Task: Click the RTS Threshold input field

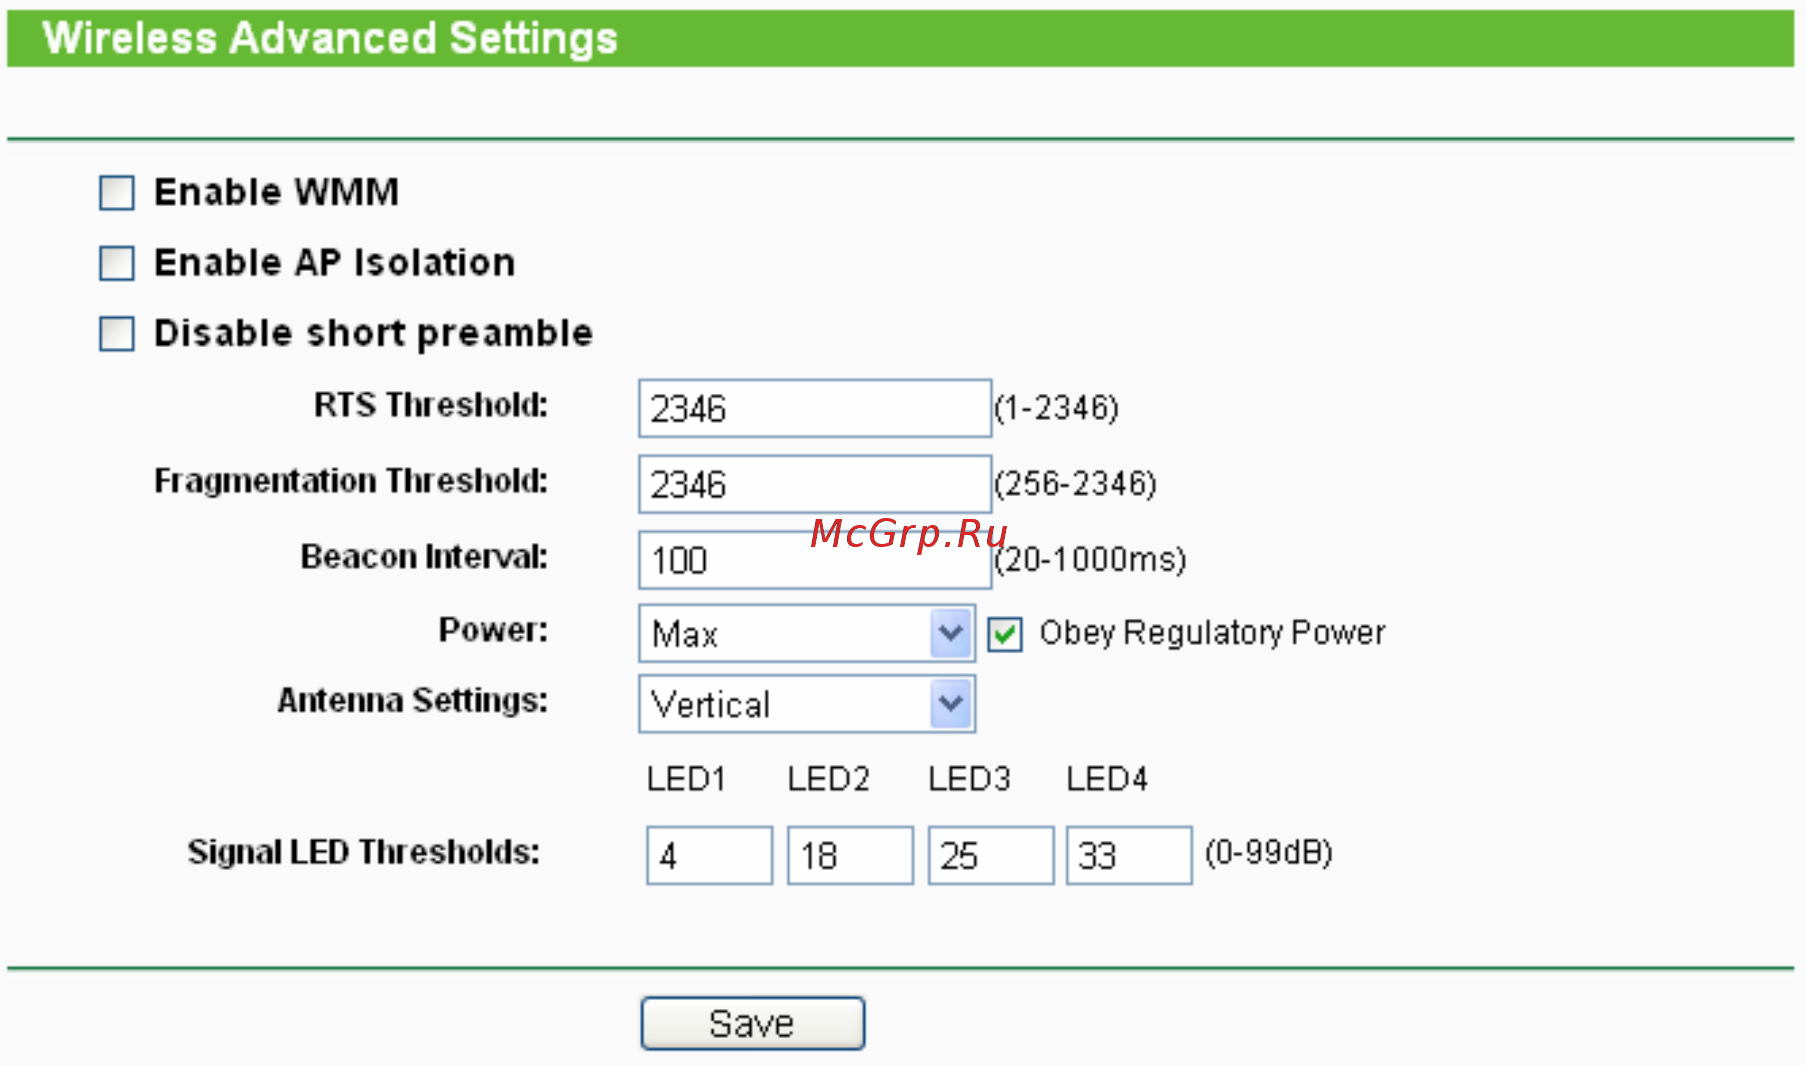Action: point(815,408)
